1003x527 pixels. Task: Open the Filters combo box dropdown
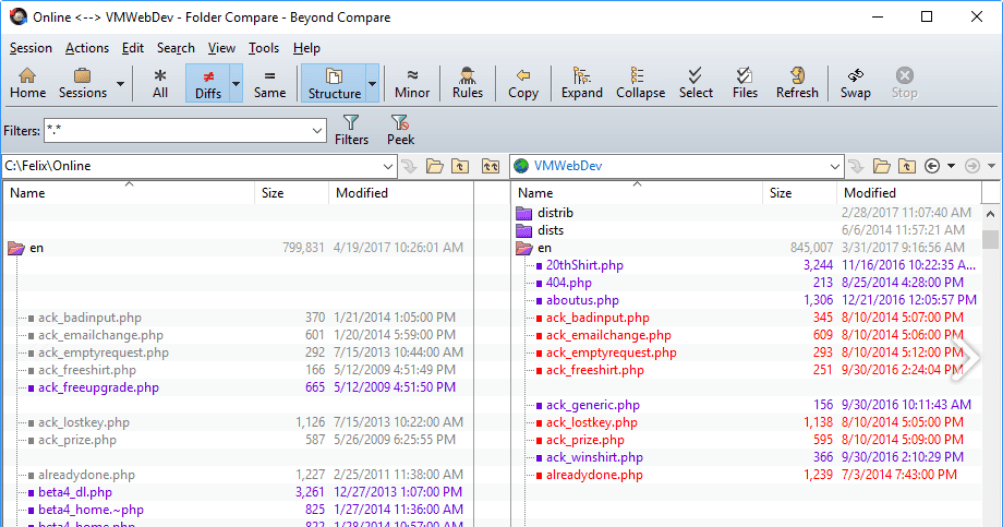317,131
